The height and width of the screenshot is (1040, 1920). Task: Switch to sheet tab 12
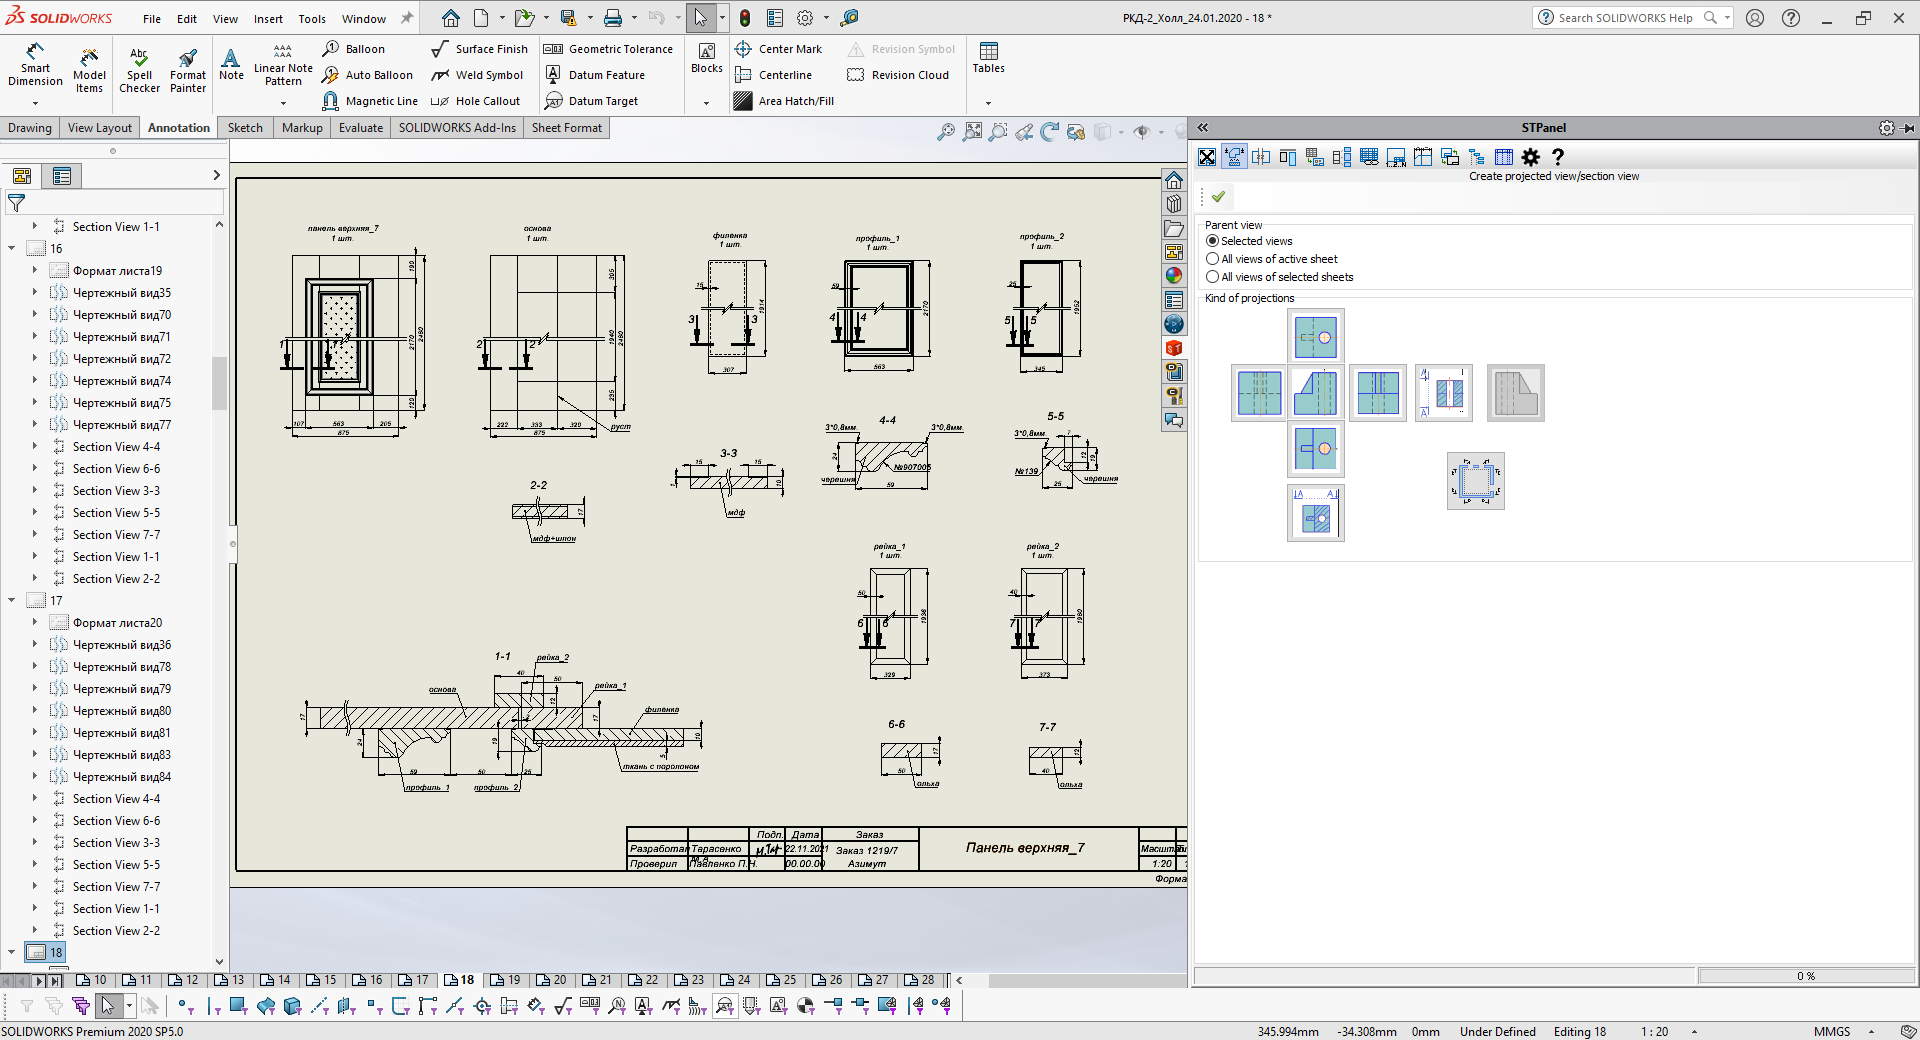click(184, 980)
